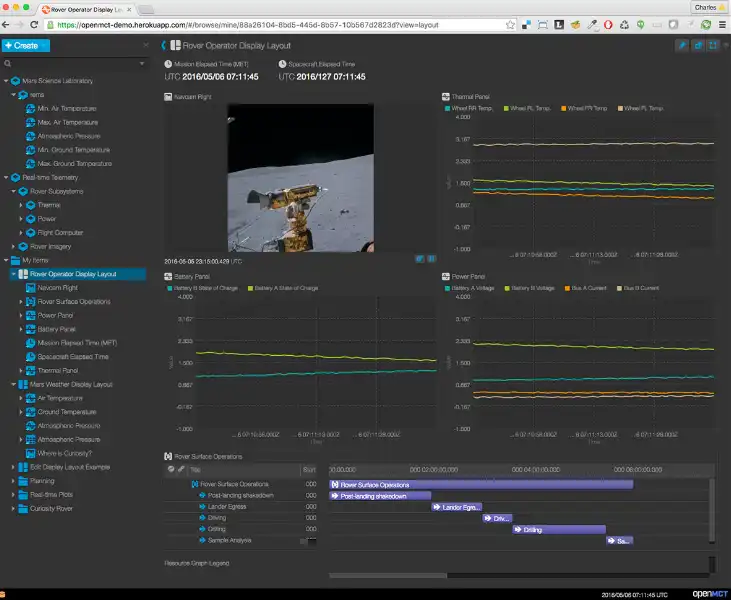The image size is (731, 600).
Task: Collapse the Mars Science Laboratory tree node
Action: [6, 80]
